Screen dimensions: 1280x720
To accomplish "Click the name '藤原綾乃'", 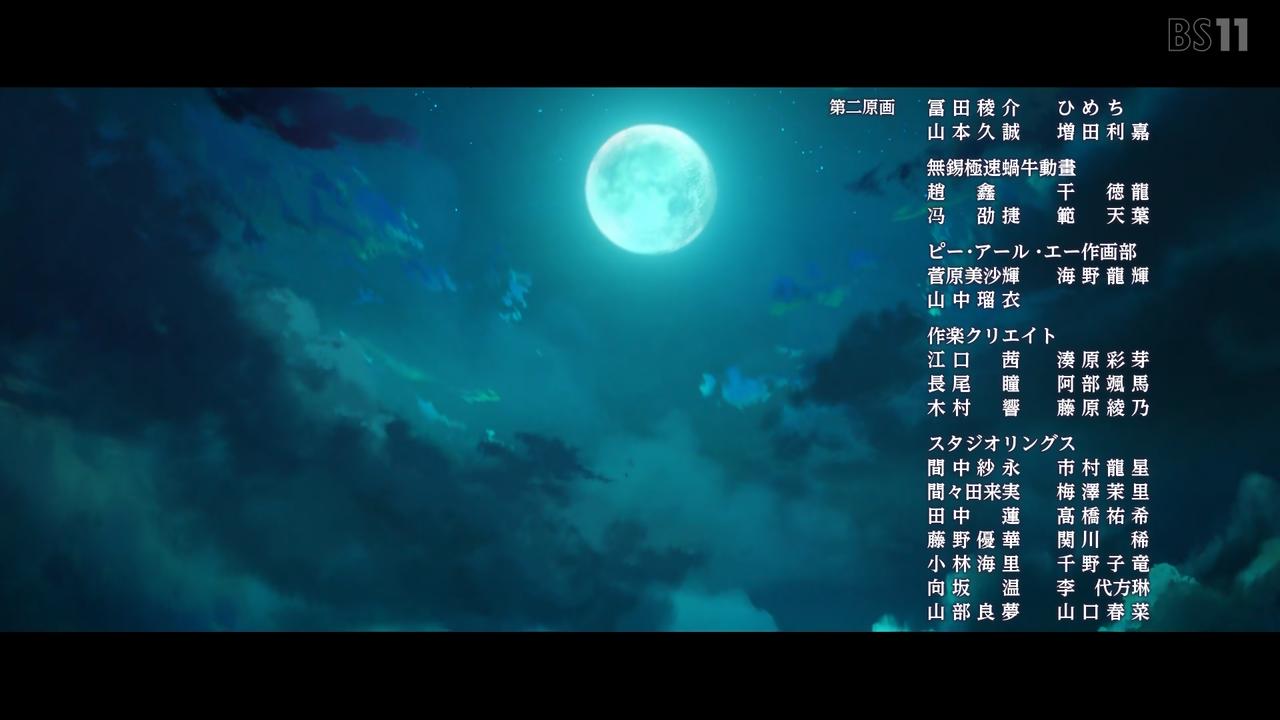I will click(1103, 408).
